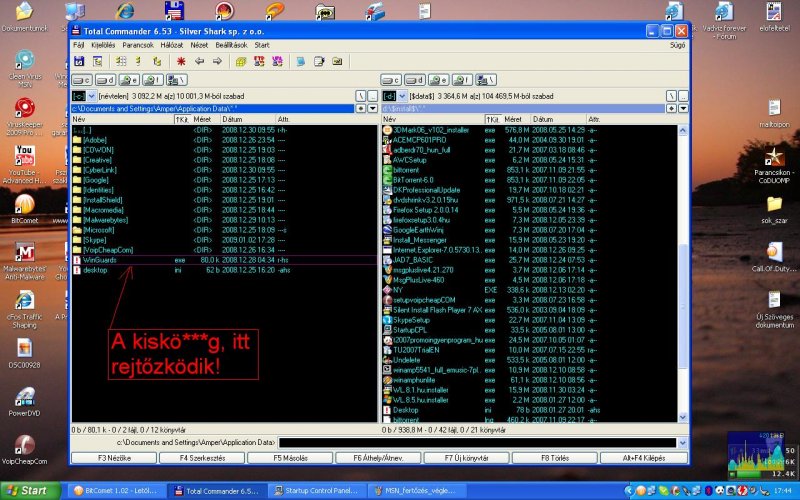Open the Hálózat menu
This screenshot has width=800, height=500.
click(171, 45)
